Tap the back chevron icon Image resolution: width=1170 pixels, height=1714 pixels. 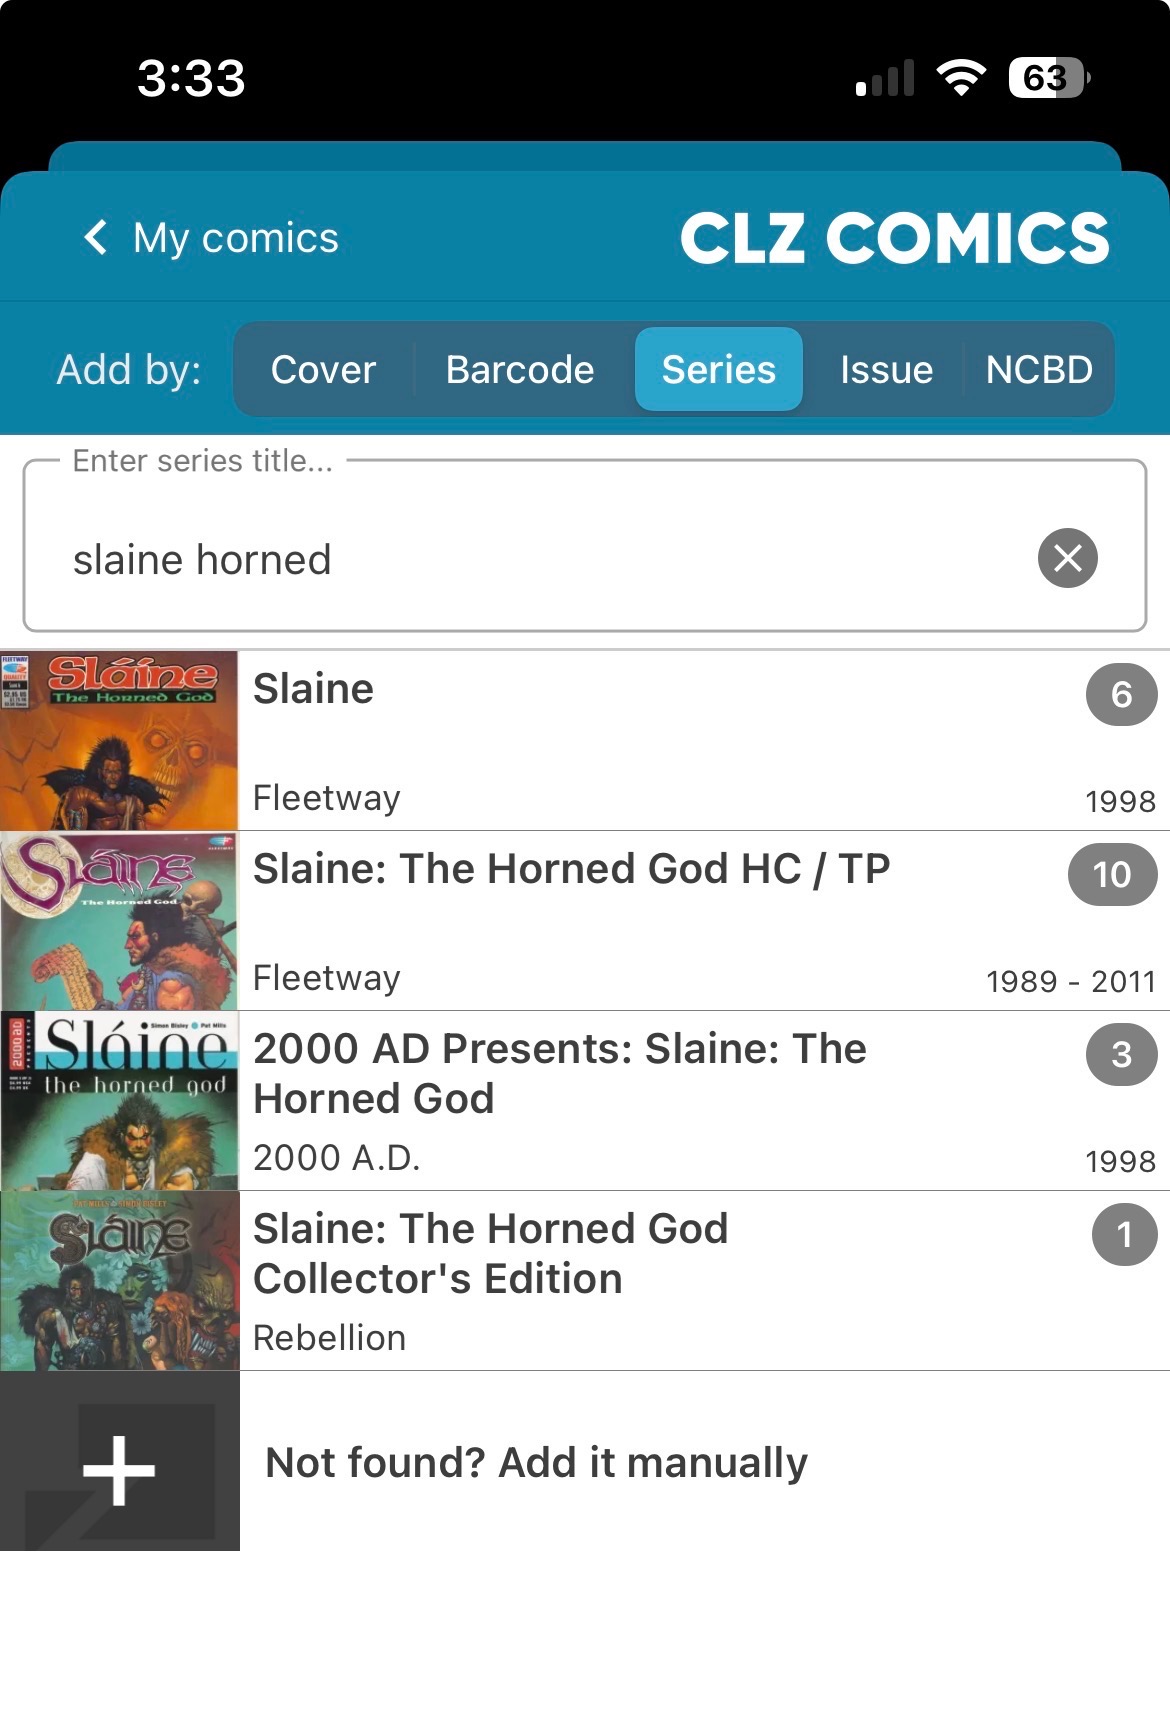(x=96, y=238)
